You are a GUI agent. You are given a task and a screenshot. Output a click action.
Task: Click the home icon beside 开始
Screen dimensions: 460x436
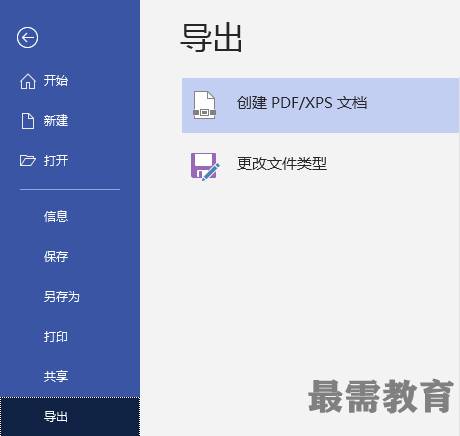tap(28, 81)
